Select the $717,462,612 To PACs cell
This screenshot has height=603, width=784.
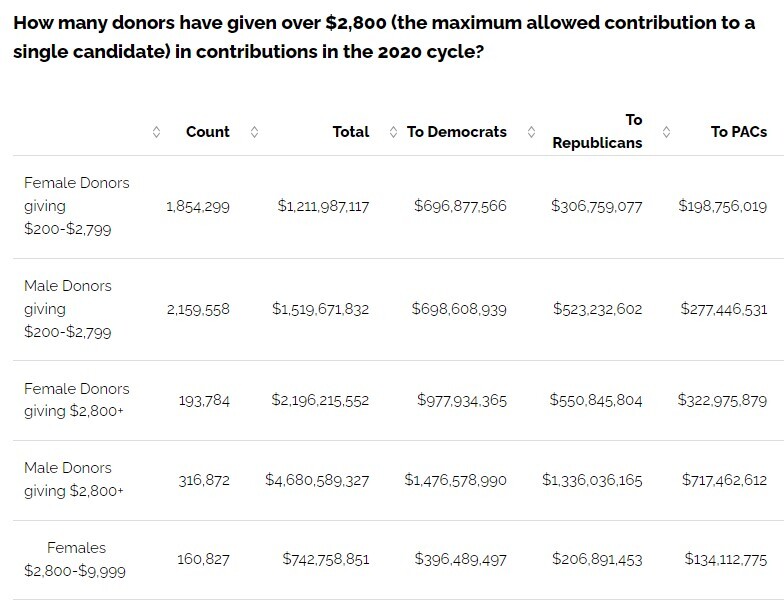point(725,481)
